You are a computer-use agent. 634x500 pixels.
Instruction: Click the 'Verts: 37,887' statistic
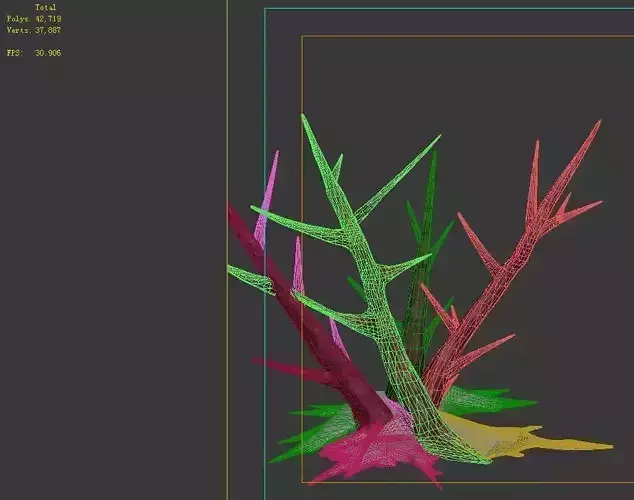coord(34,30)
